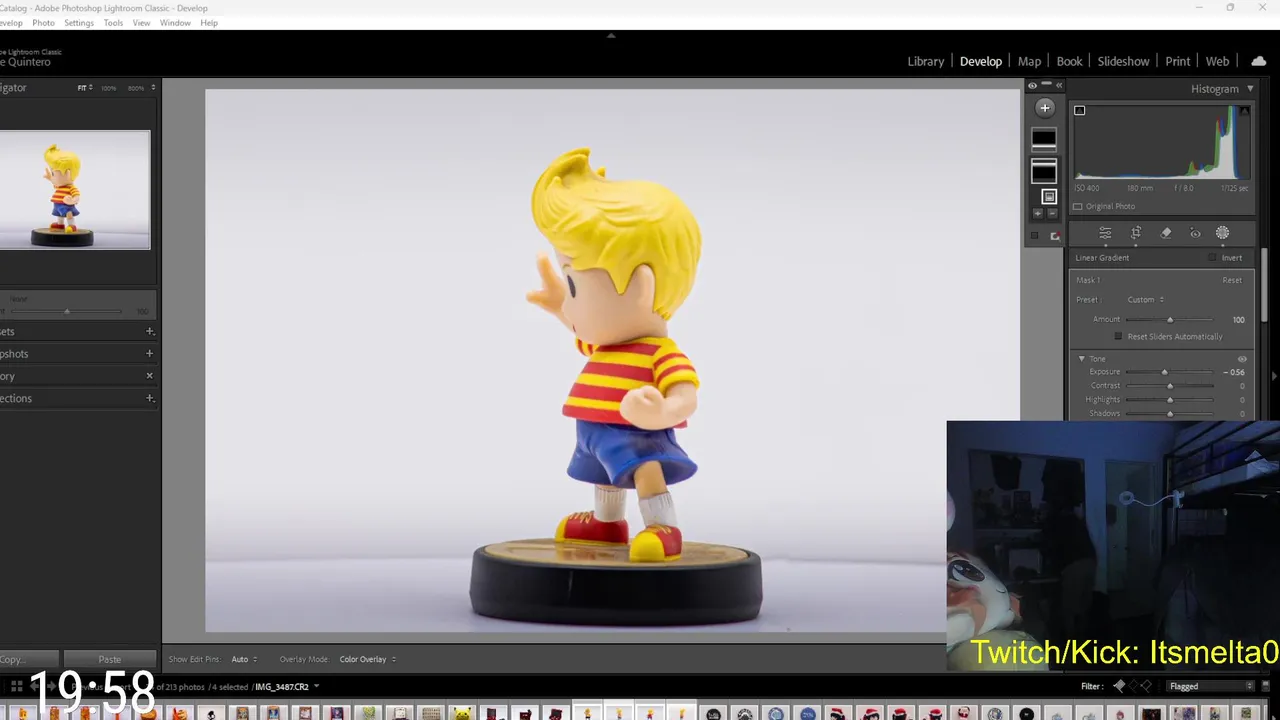
Task: Click the Navigator preview thumbnail
Action: [75, 190]
